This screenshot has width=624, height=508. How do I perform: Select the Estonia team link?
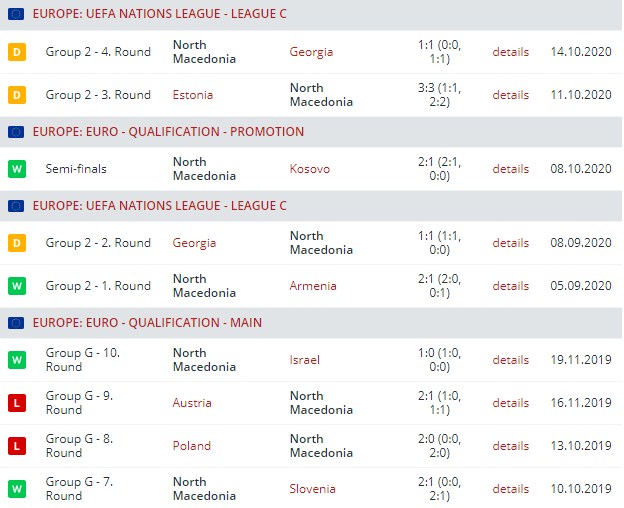point(192,95)
